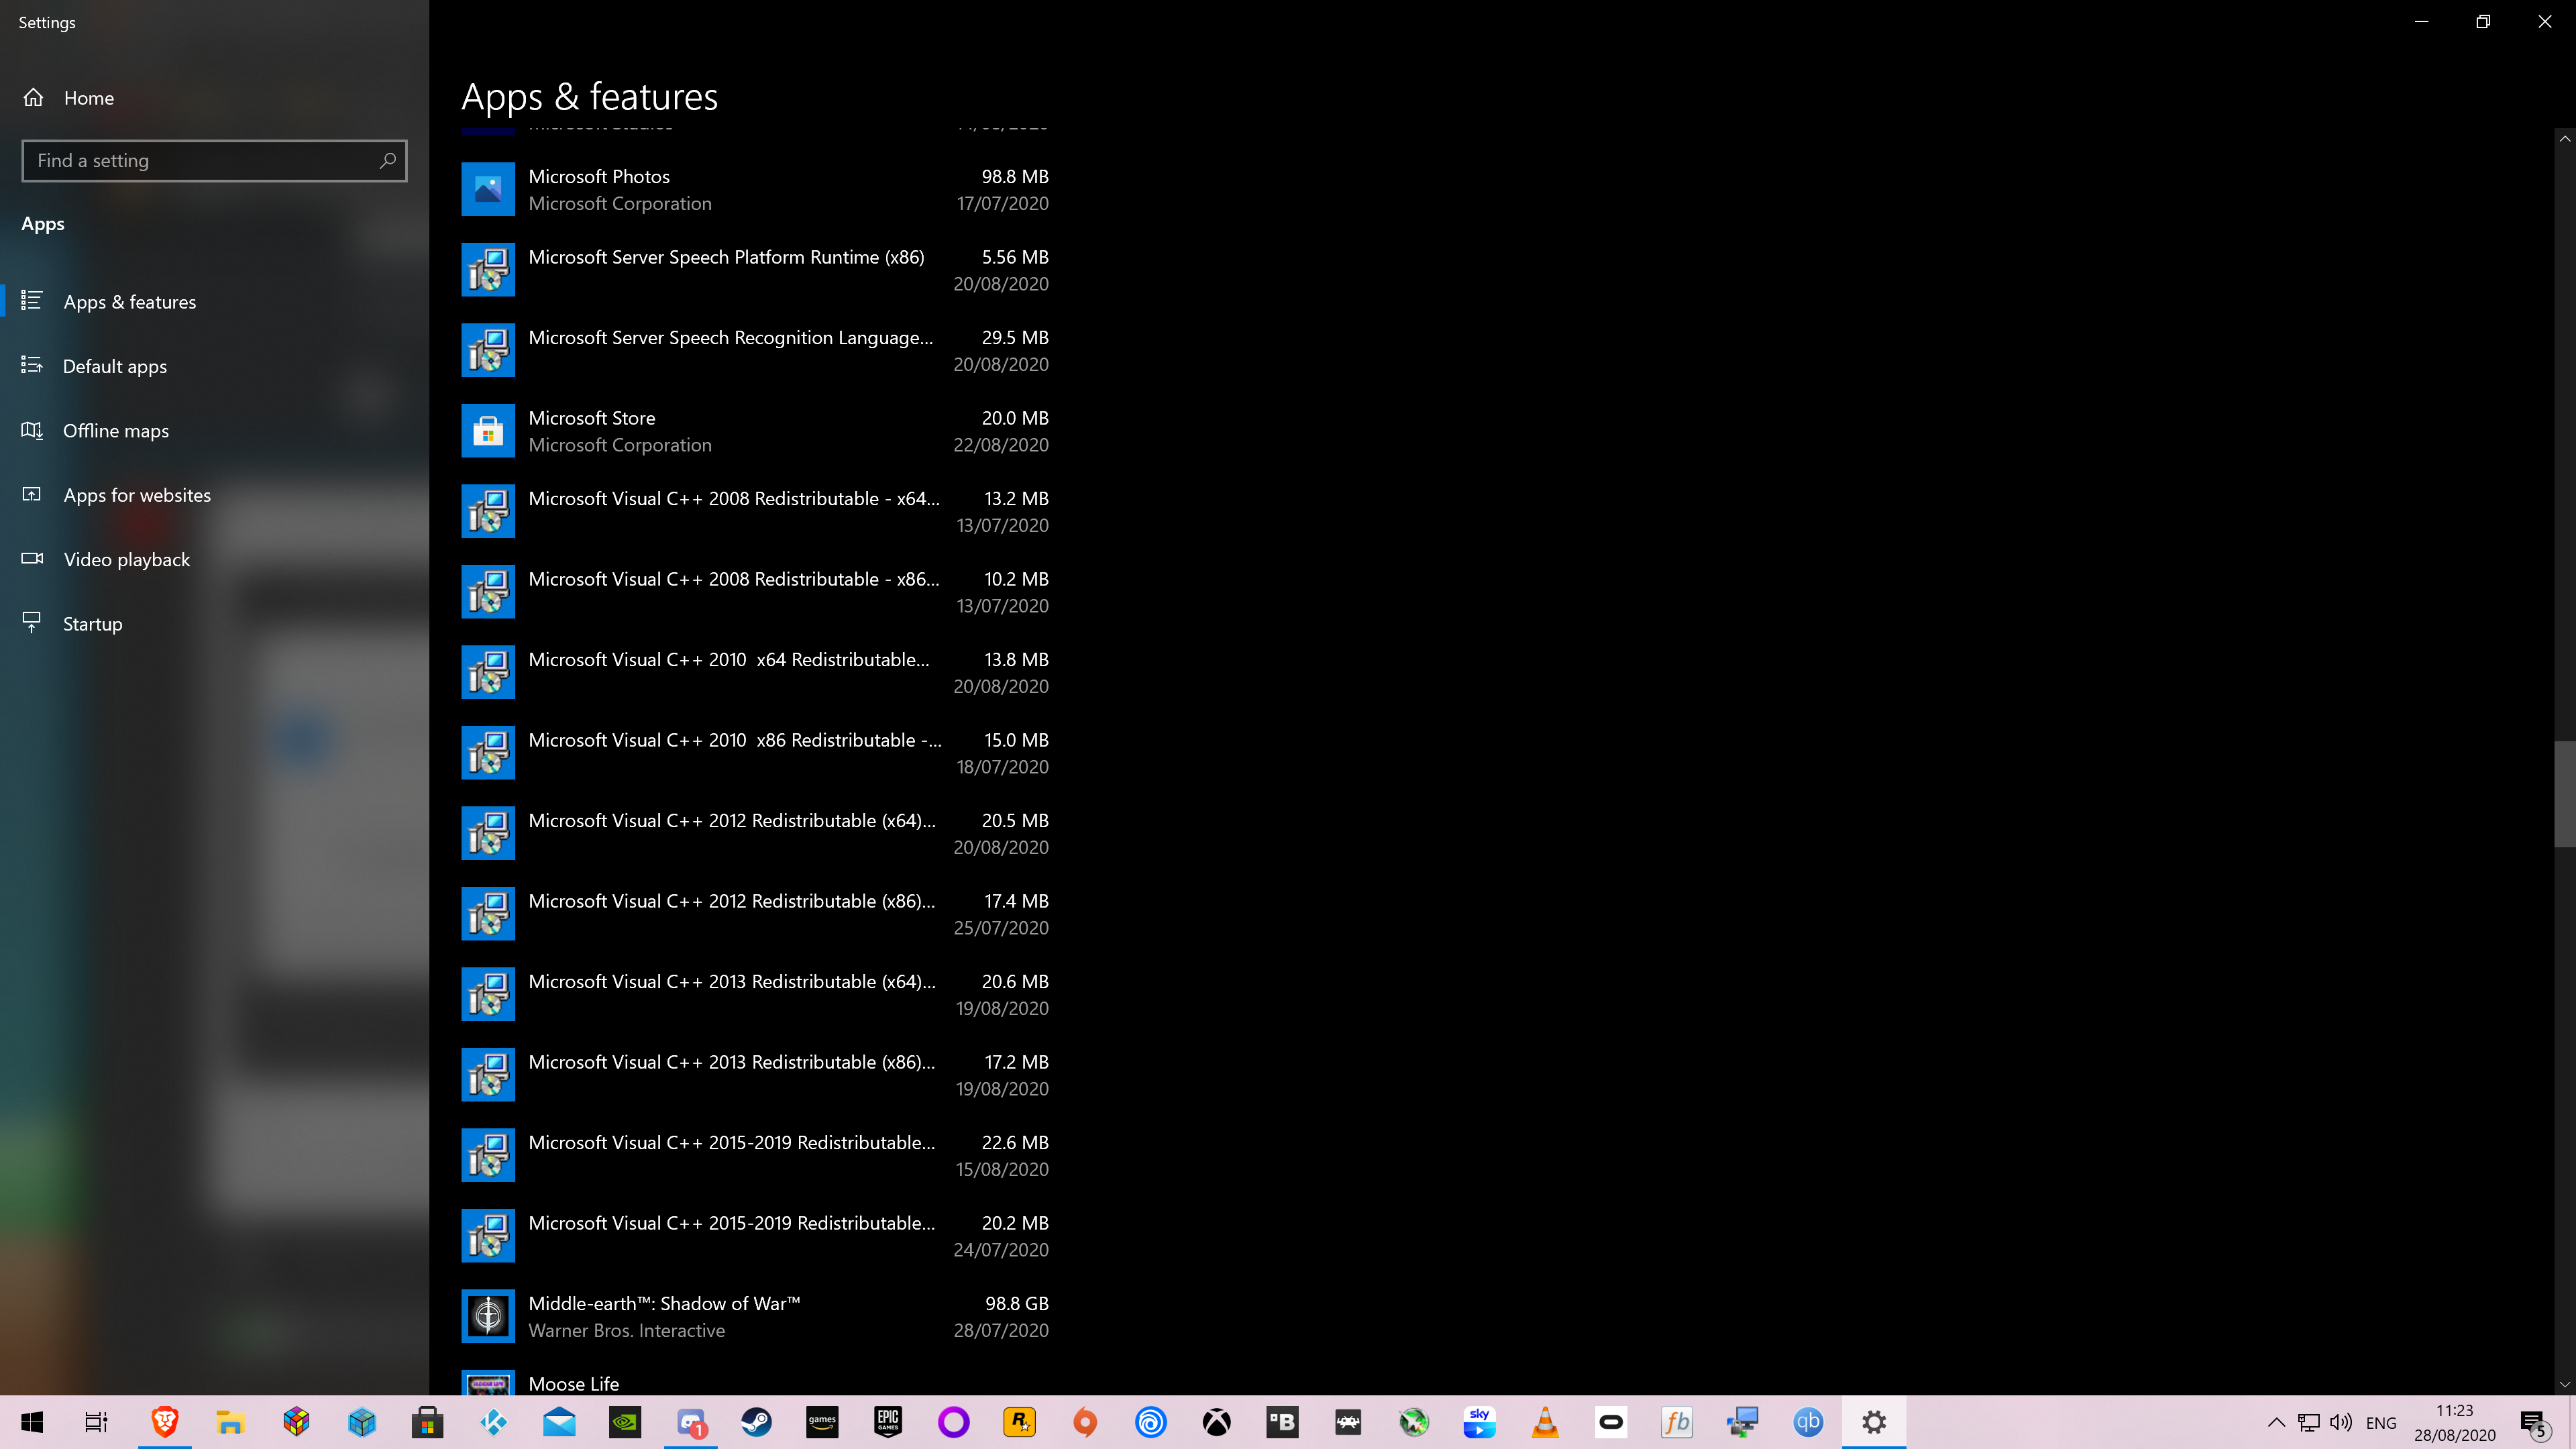This screenshot has height=1449, width=2576.
Task: Open VLC media player from taskbar
Action: point(1545,1422)
